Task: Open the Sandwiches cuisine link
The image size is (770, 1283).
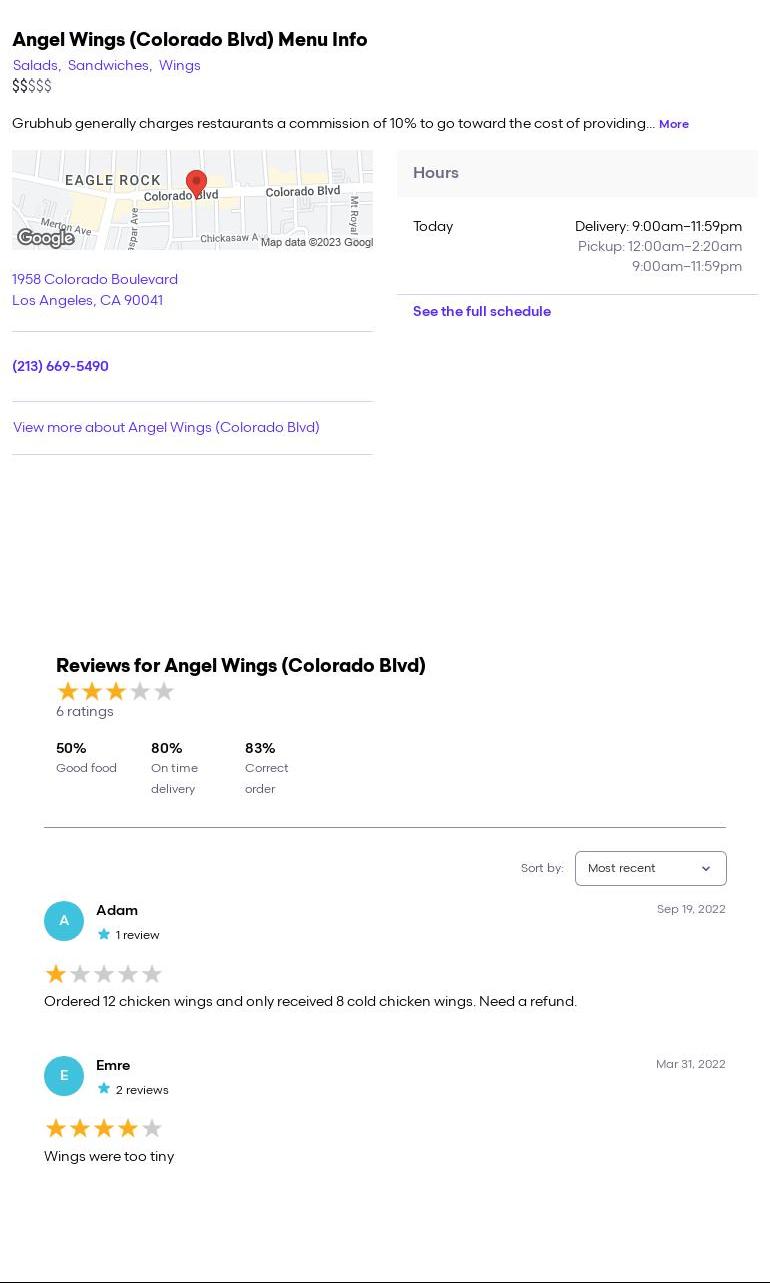Action: coord(108,65)
